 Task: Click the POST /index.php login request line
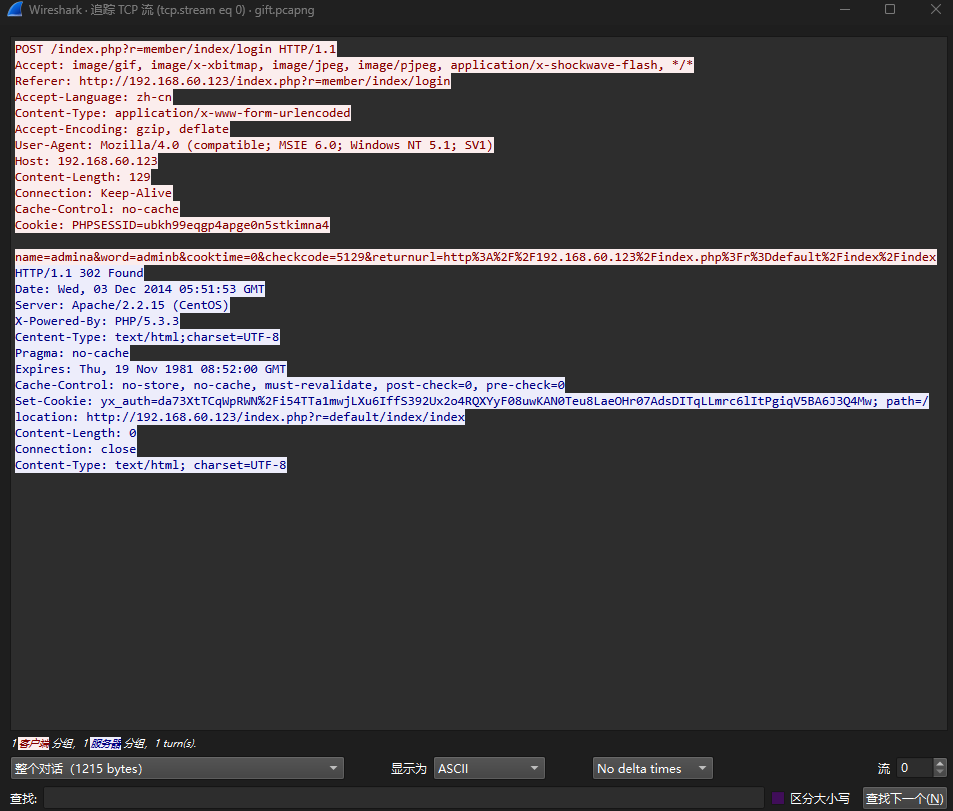176,49
